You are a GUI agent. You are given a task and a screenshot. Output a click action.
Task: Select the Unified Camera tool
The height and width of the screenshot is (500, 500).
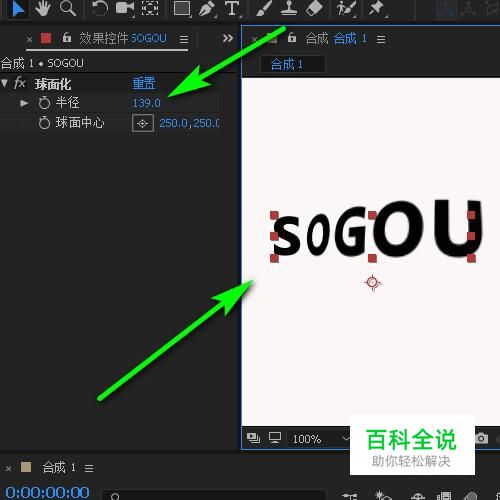(x=124, y=8)
